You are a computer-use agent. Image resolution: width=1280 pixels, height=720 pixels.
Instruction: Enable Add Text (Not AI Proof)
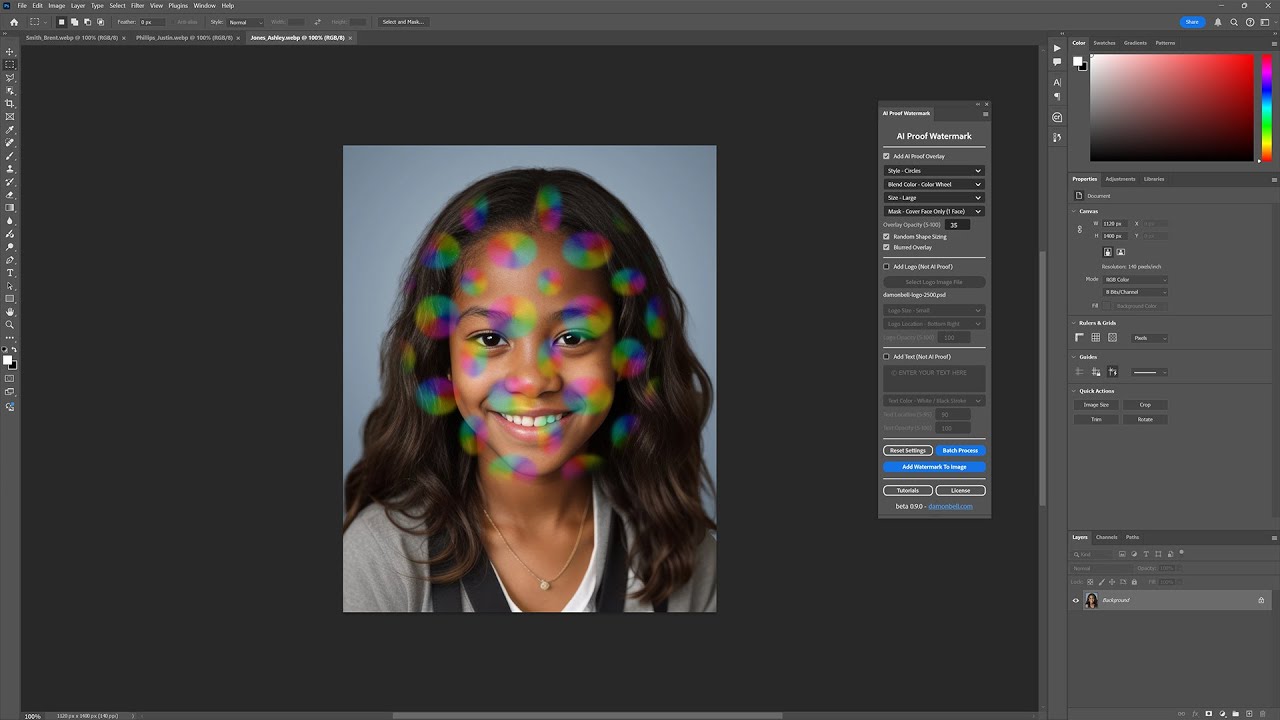886,356
